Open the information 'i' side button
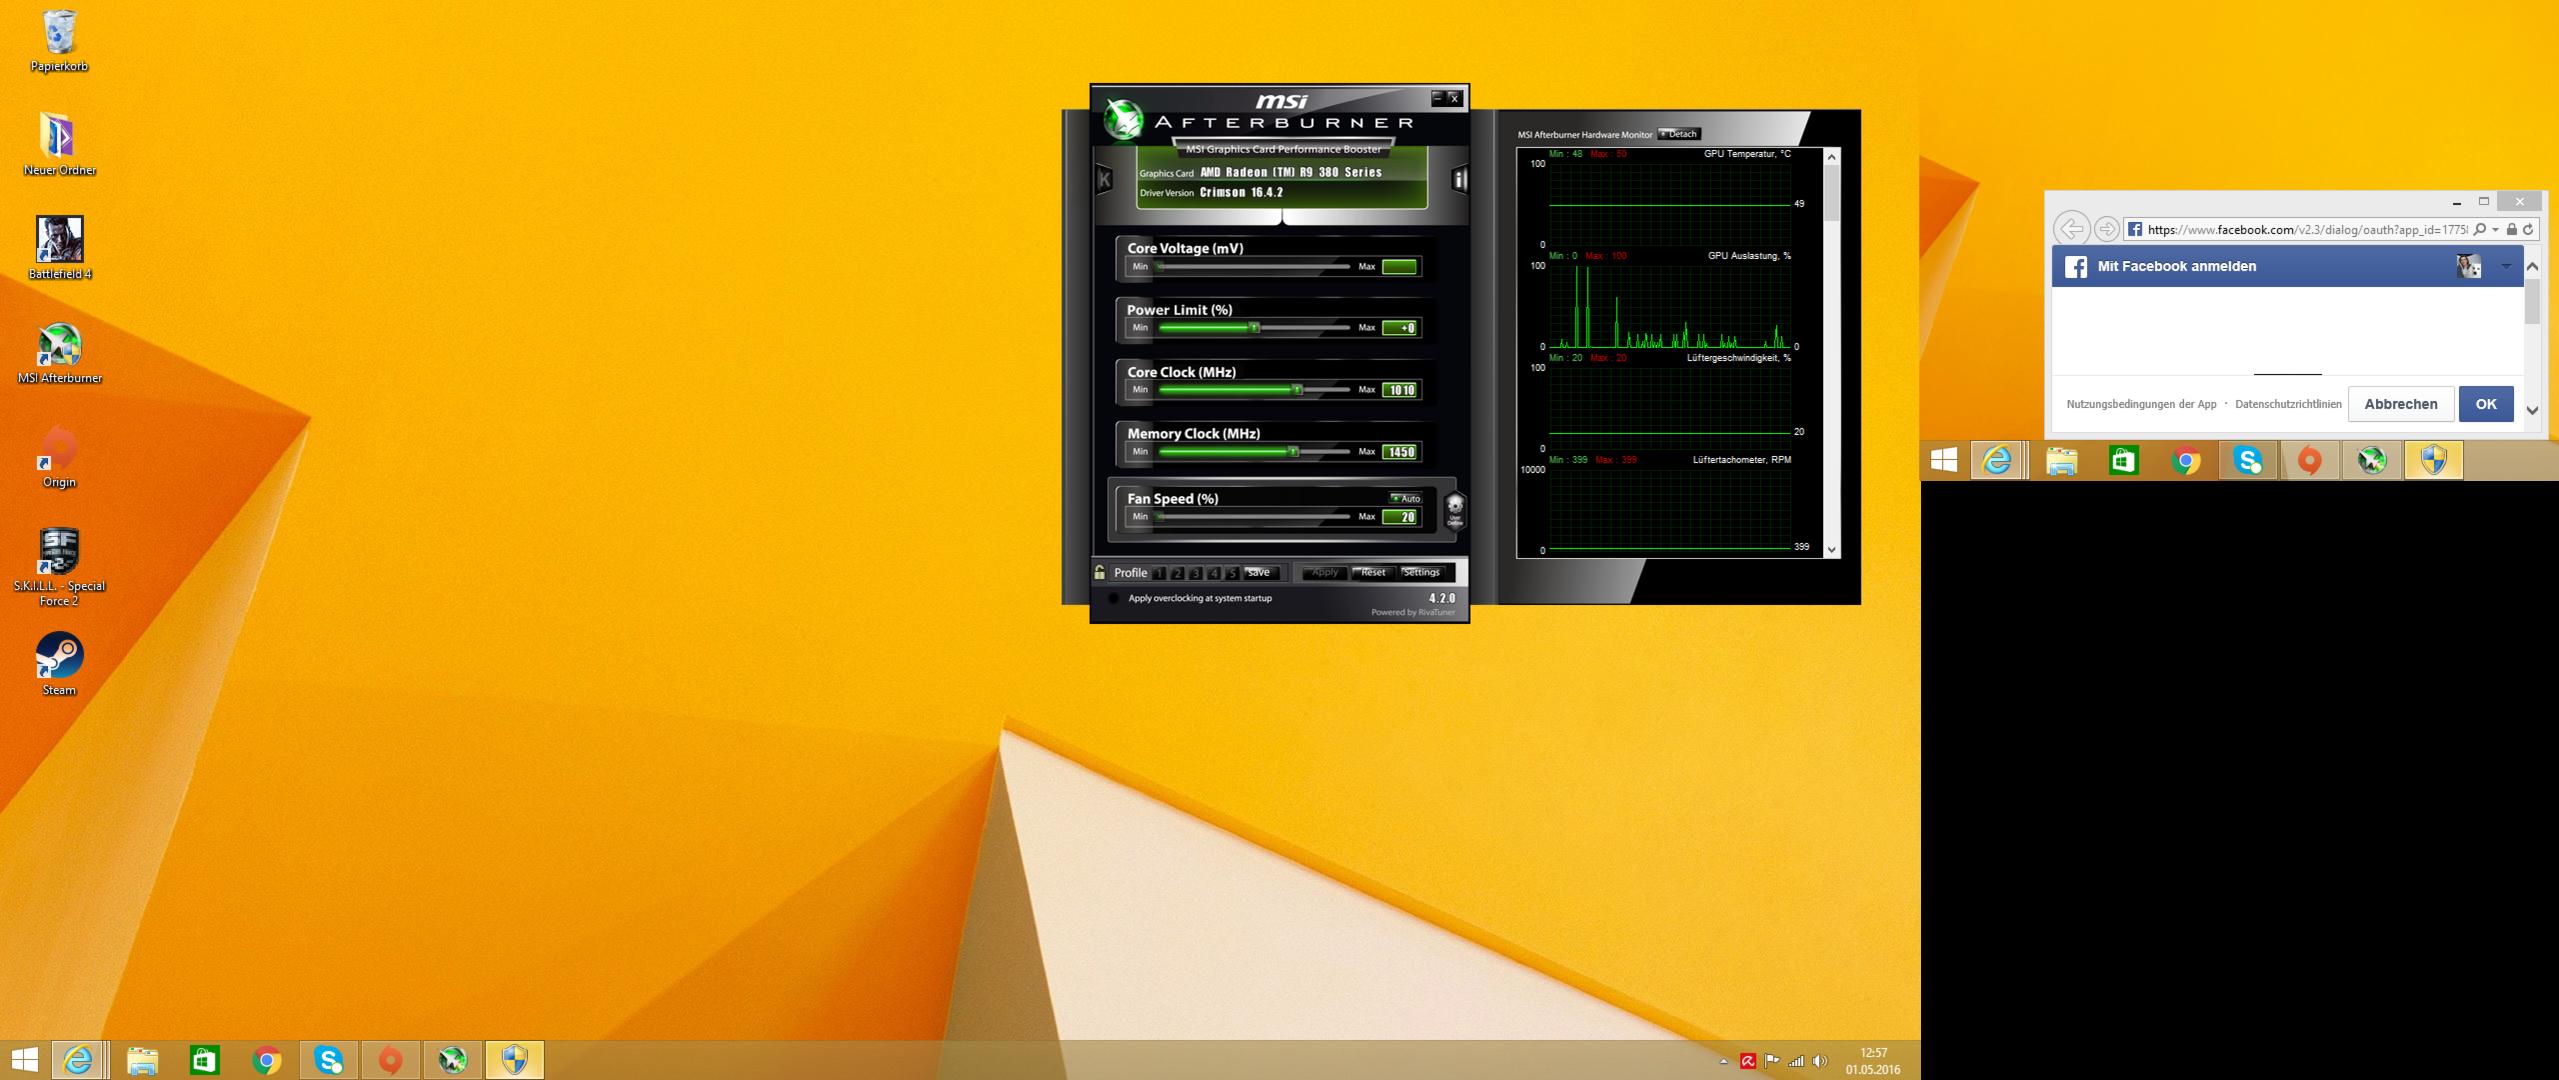Viewport: 2559px width, 1080px height. tap(1459, 180)
